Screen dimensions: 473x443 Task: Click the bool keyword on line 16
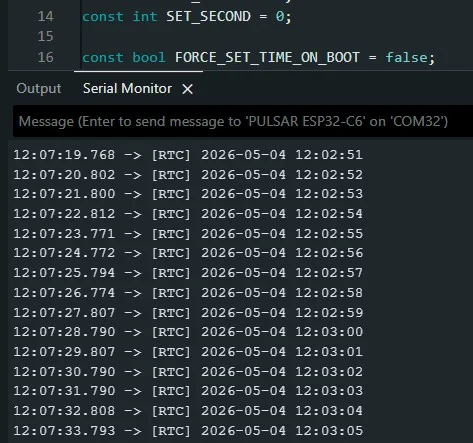(x=149, y=57)
